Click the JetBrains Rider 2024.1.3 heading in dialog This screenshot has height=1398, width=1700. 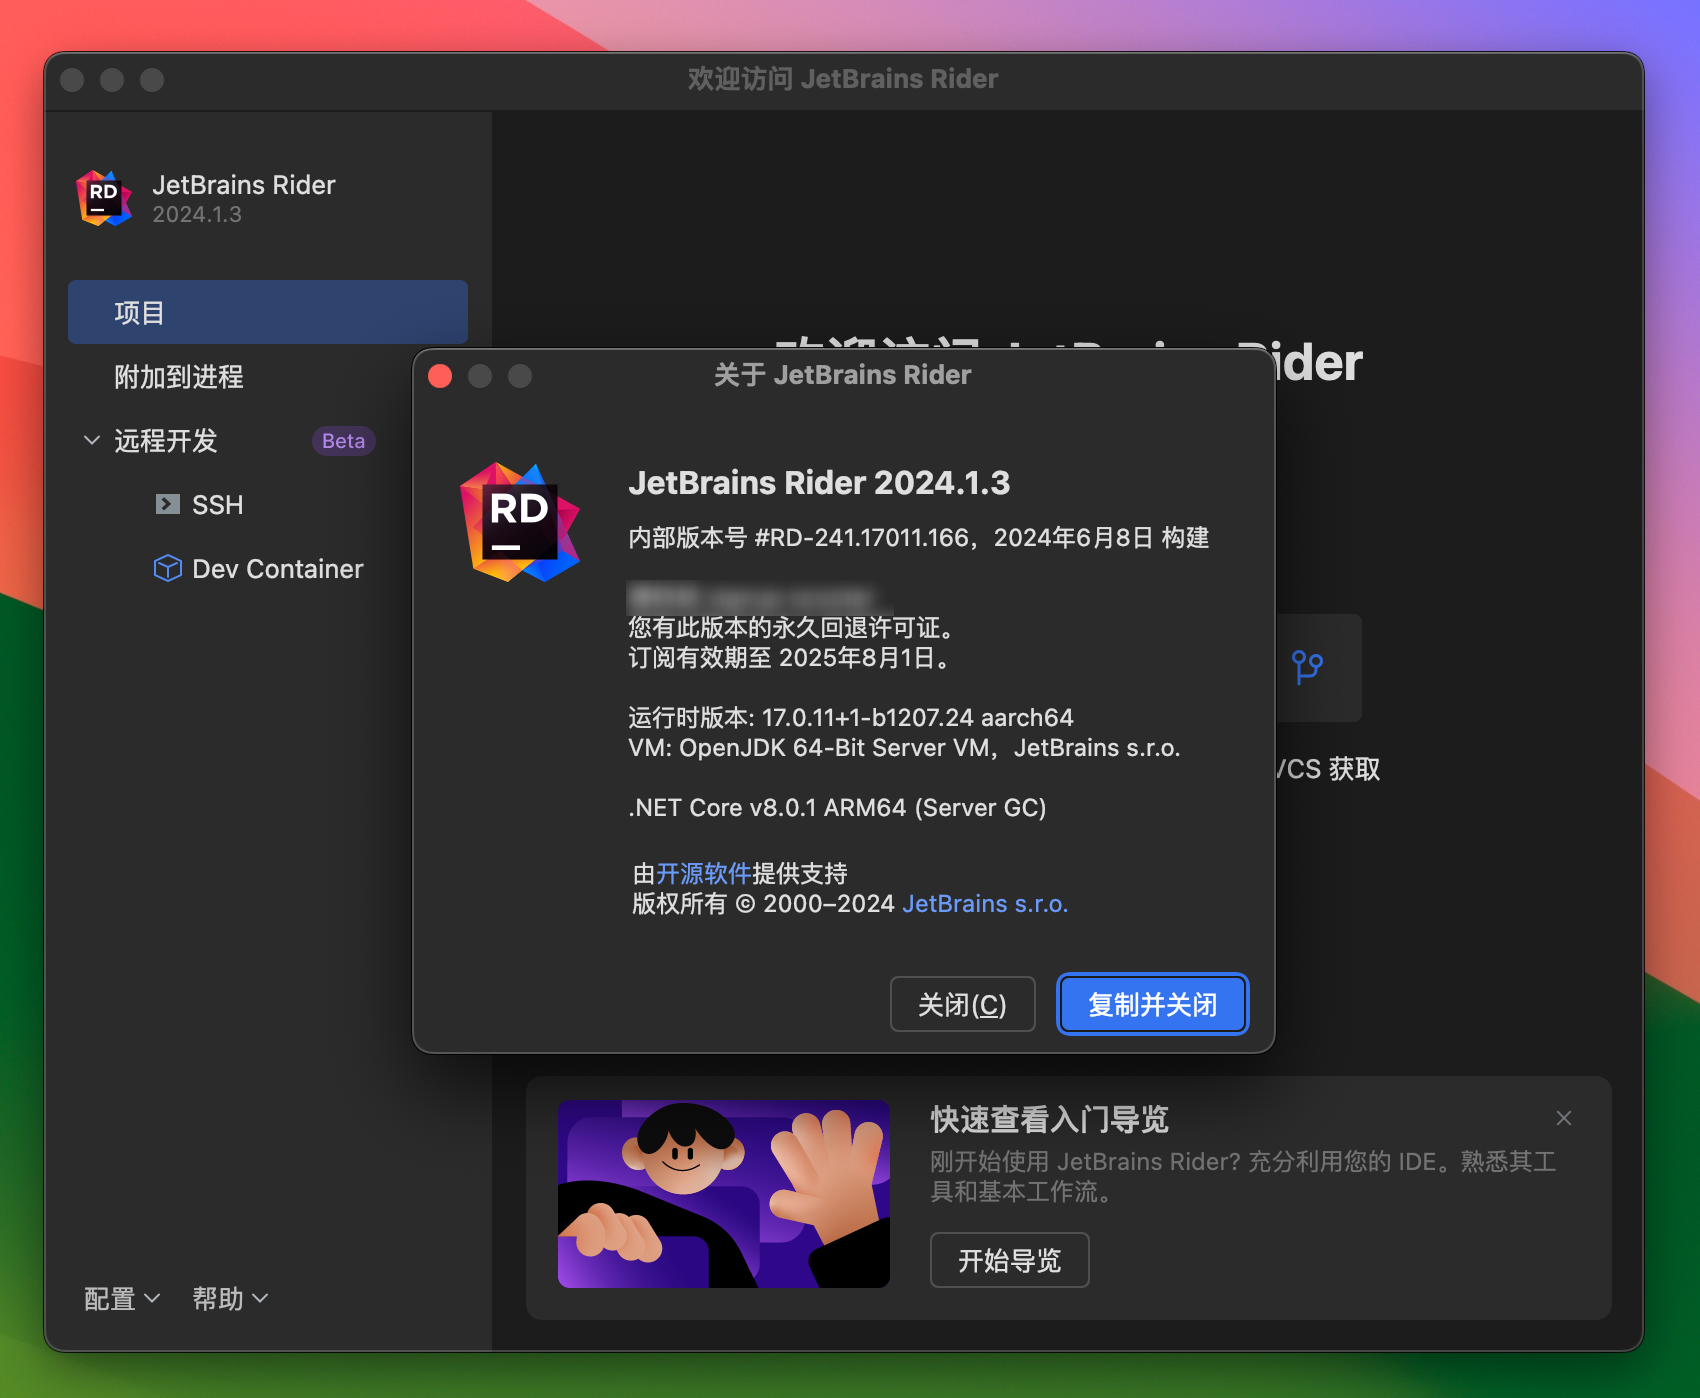point(819,483)
